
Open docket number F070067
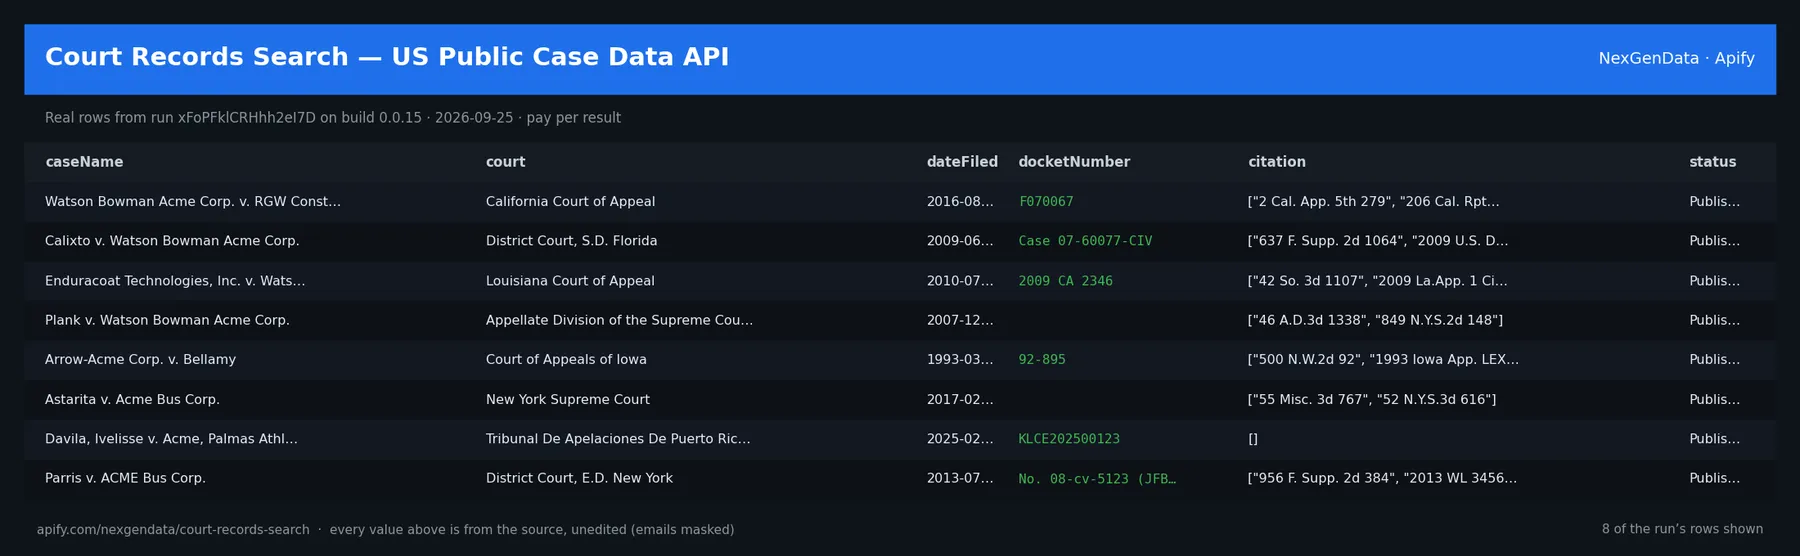[x=1046, y=202]
